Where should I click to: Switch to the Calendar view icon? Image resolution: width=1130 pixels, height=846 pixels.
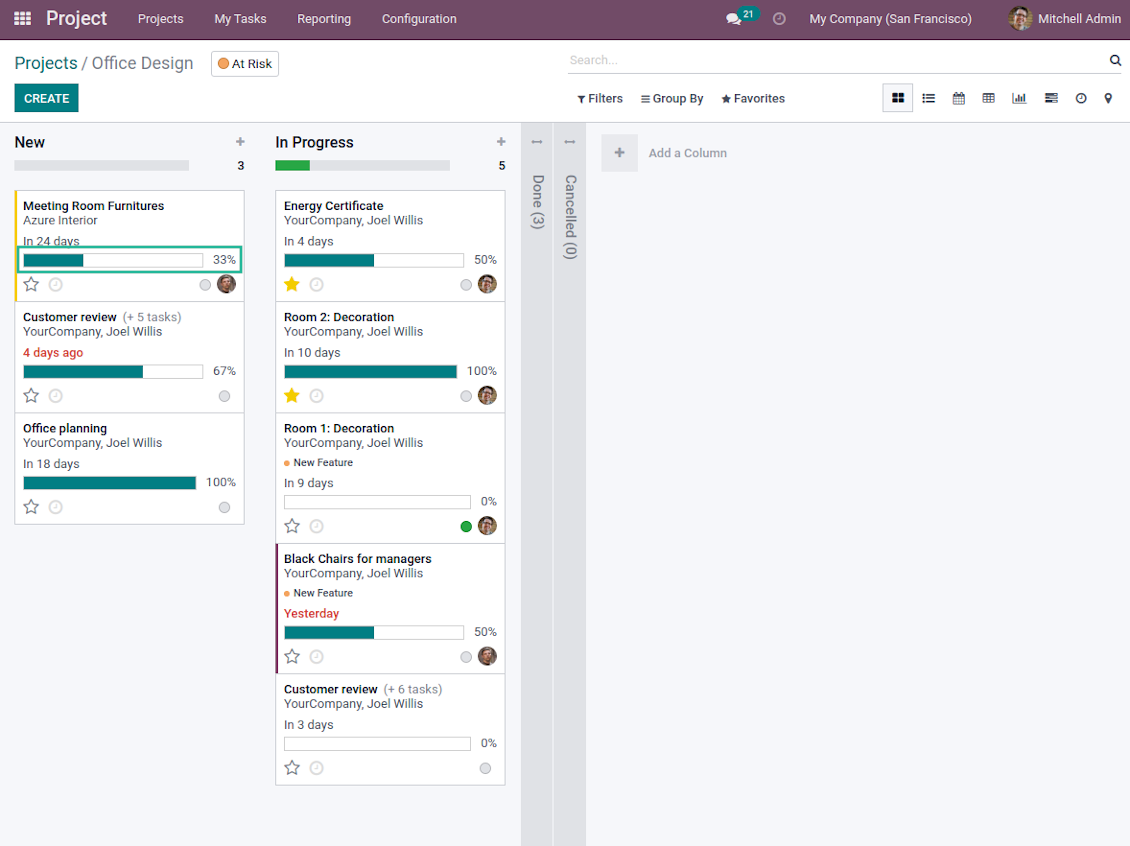click(958, 98)
